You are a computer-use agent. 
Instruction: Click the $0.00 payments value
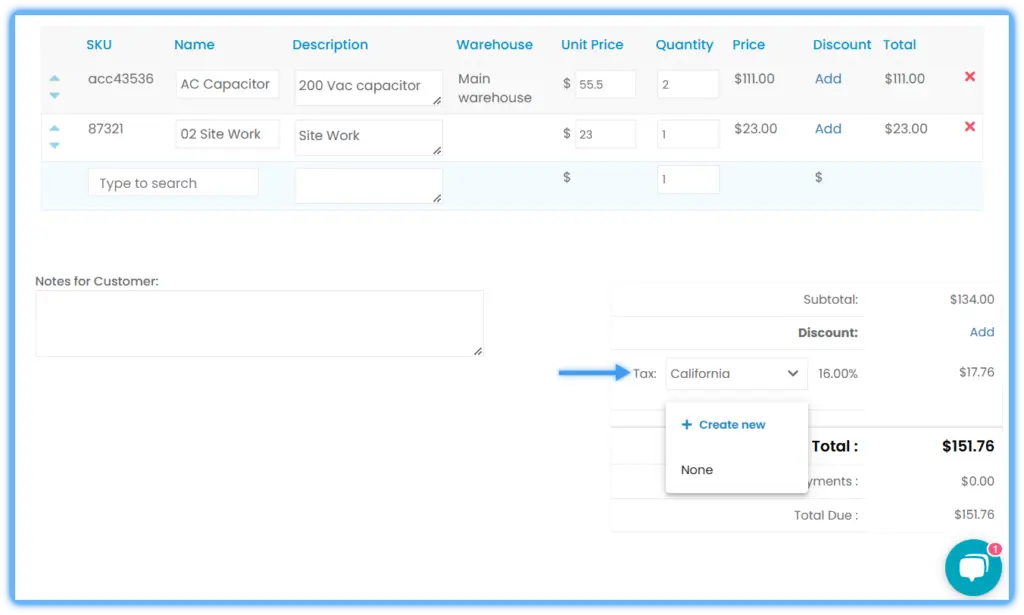[978, 481]
